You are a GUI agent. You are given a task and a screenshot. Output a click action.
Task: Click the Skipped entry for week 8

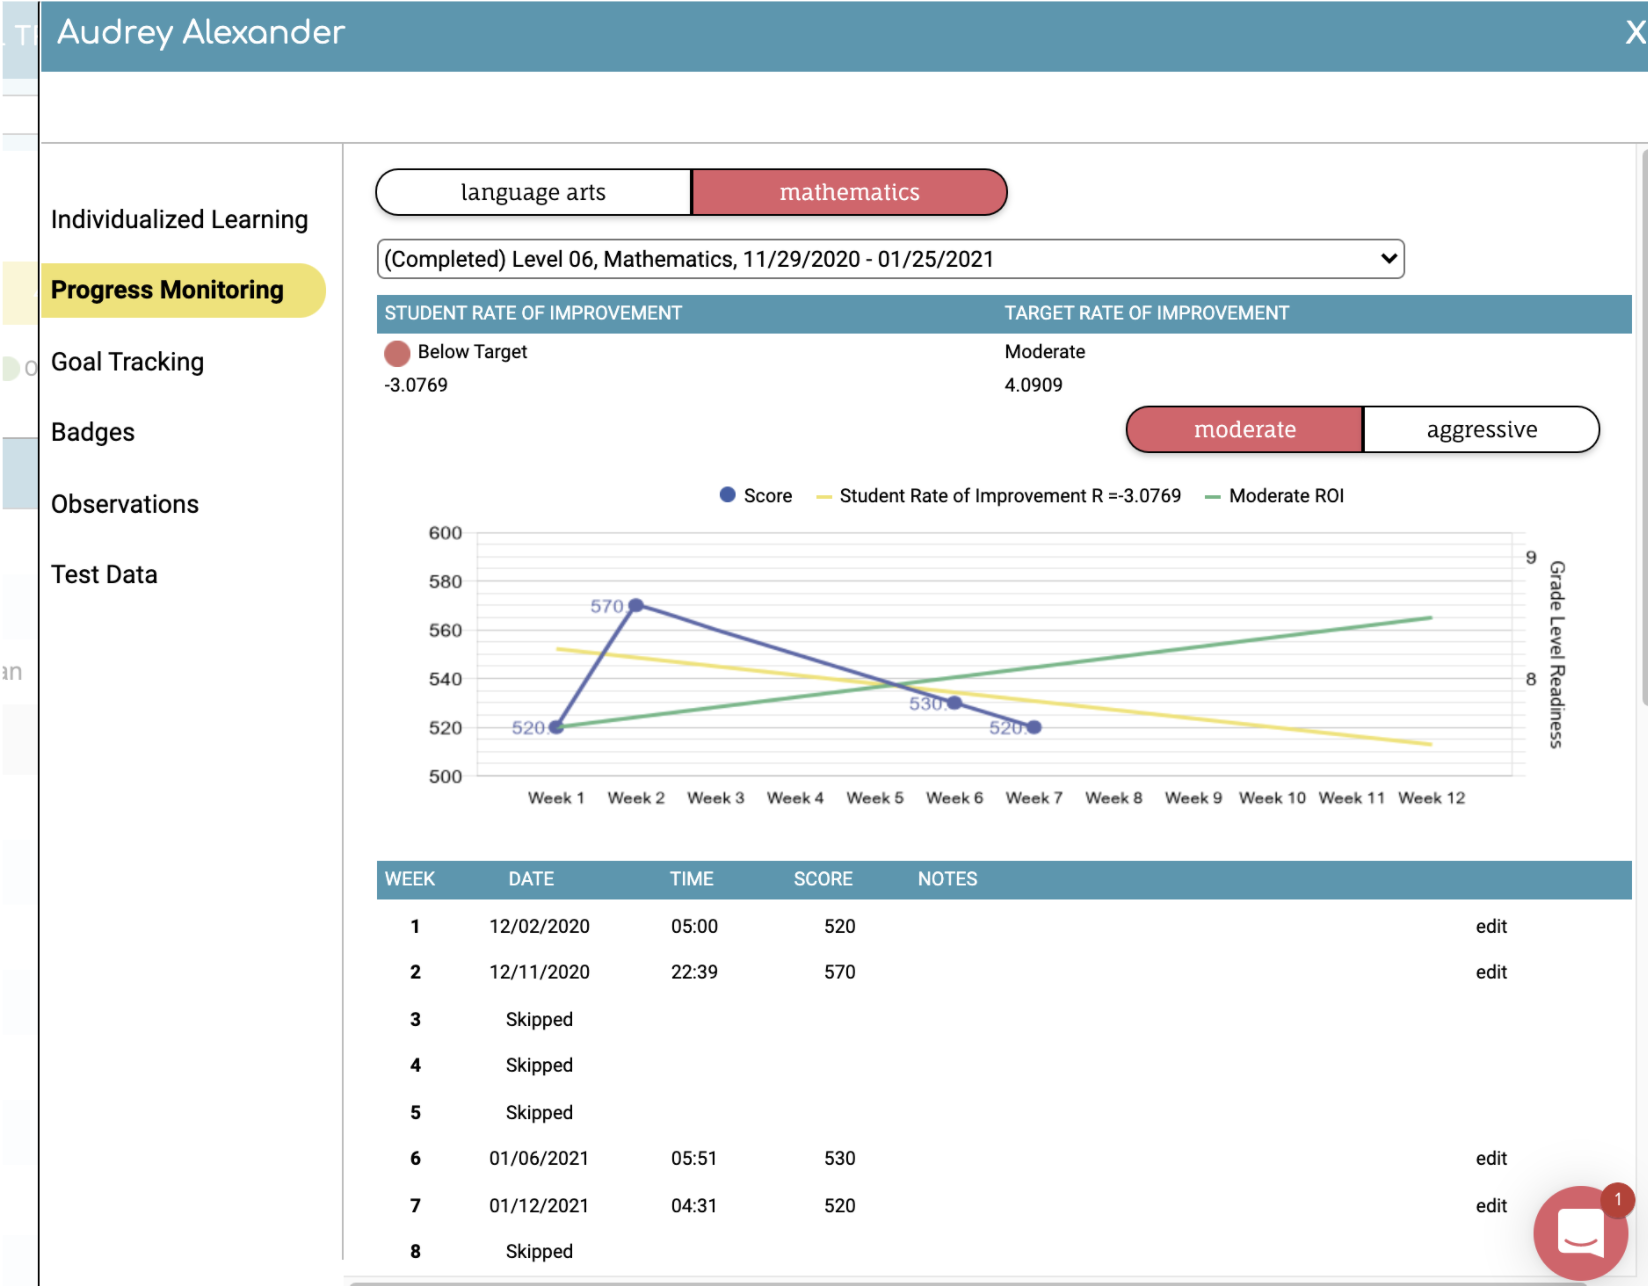(540, 1252)
